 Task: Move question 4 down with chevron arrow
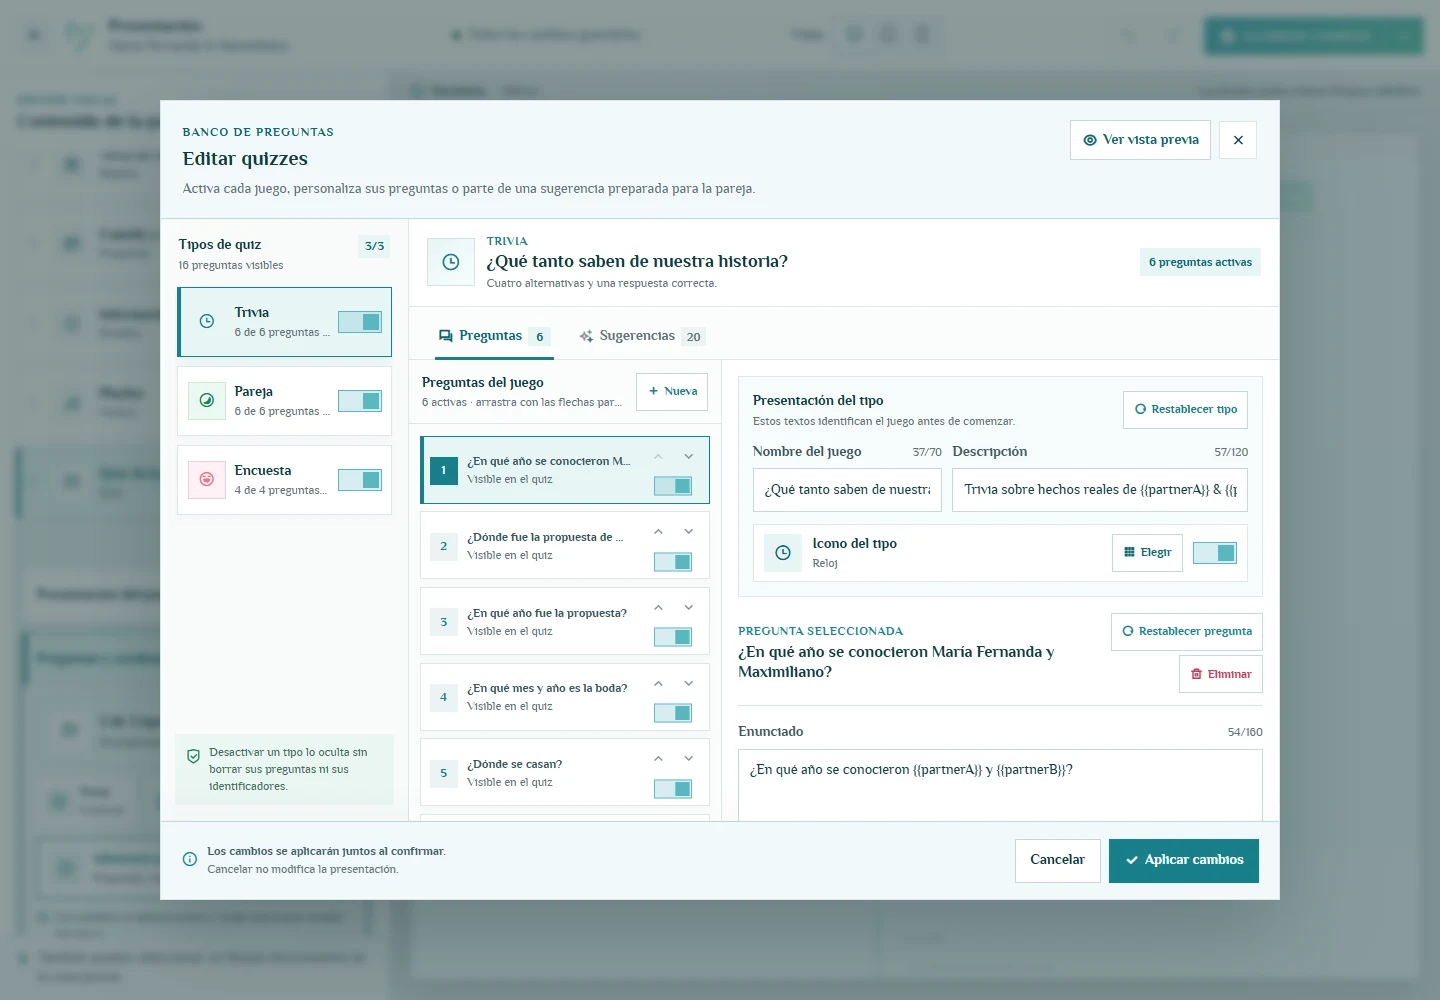pyautogui.click(x=689, y=683)
